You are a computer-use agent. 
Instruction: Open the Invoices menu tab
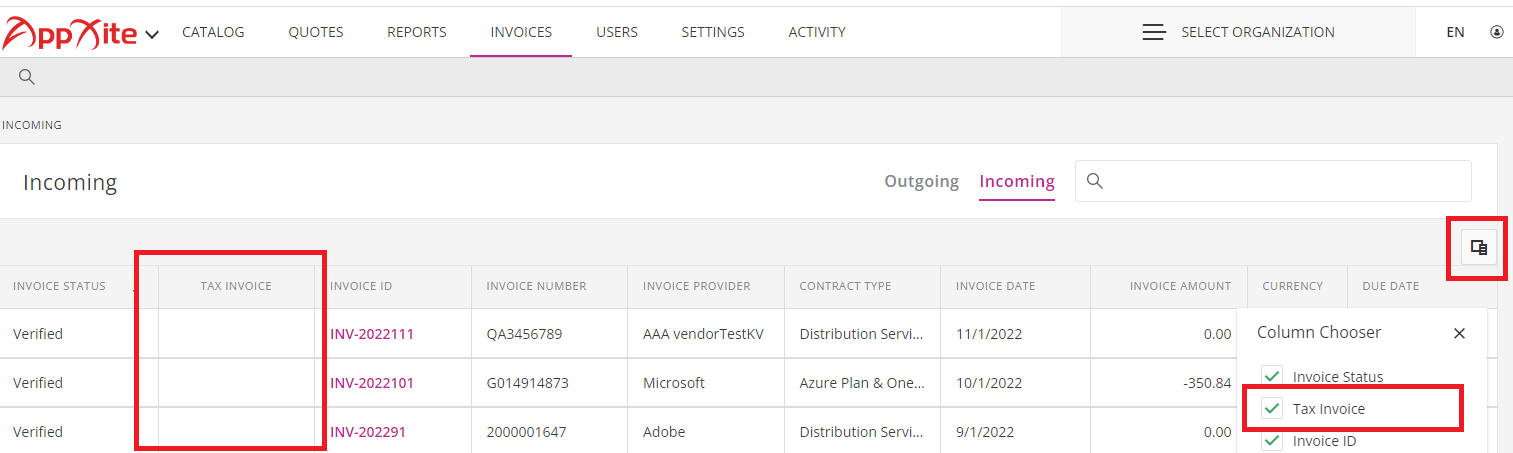(521, 32)
